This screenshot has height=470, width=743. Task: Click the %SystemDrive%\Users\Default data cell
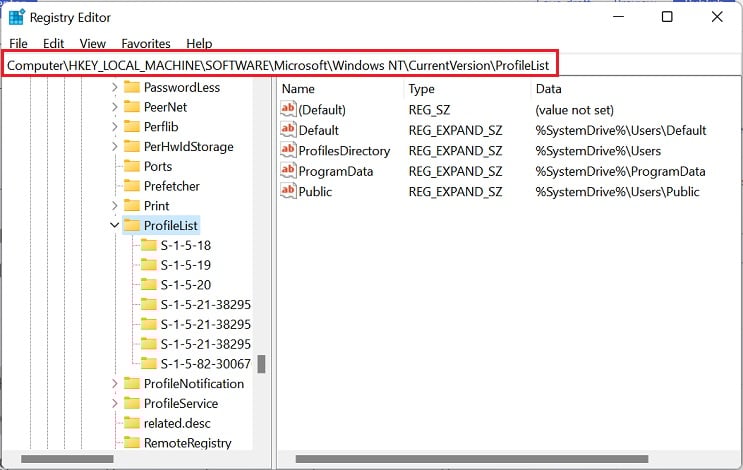coord(621,130)
